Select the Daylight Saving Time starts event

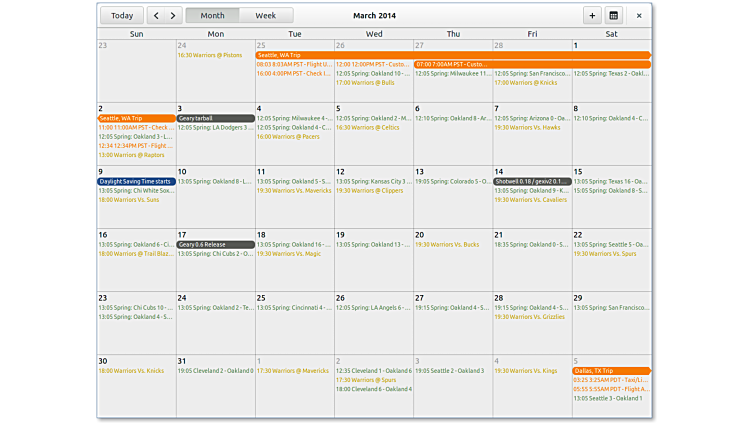[136, 181]
